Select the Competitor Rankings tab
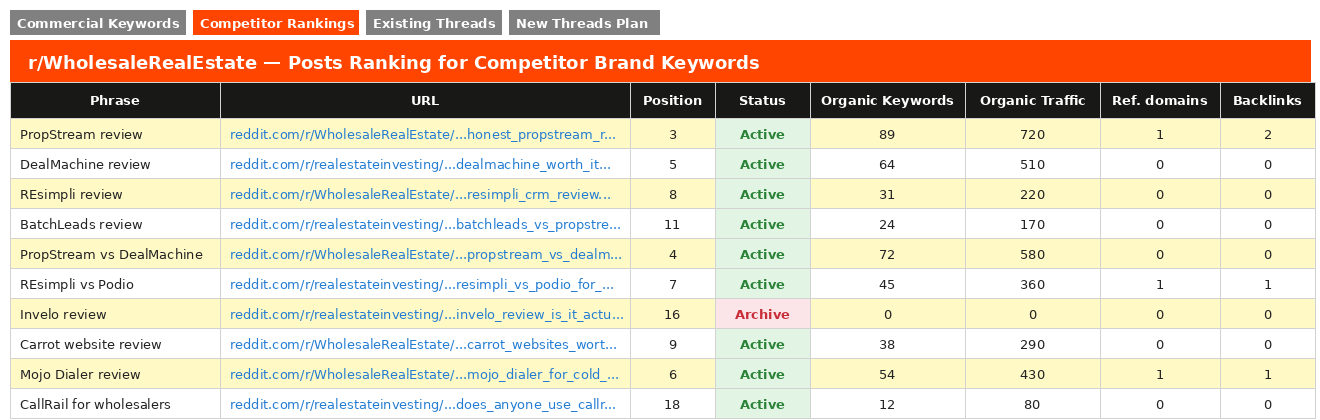The width and height of the screenshot is (1320, 420). pyautogui.click(x=277, y=23)
